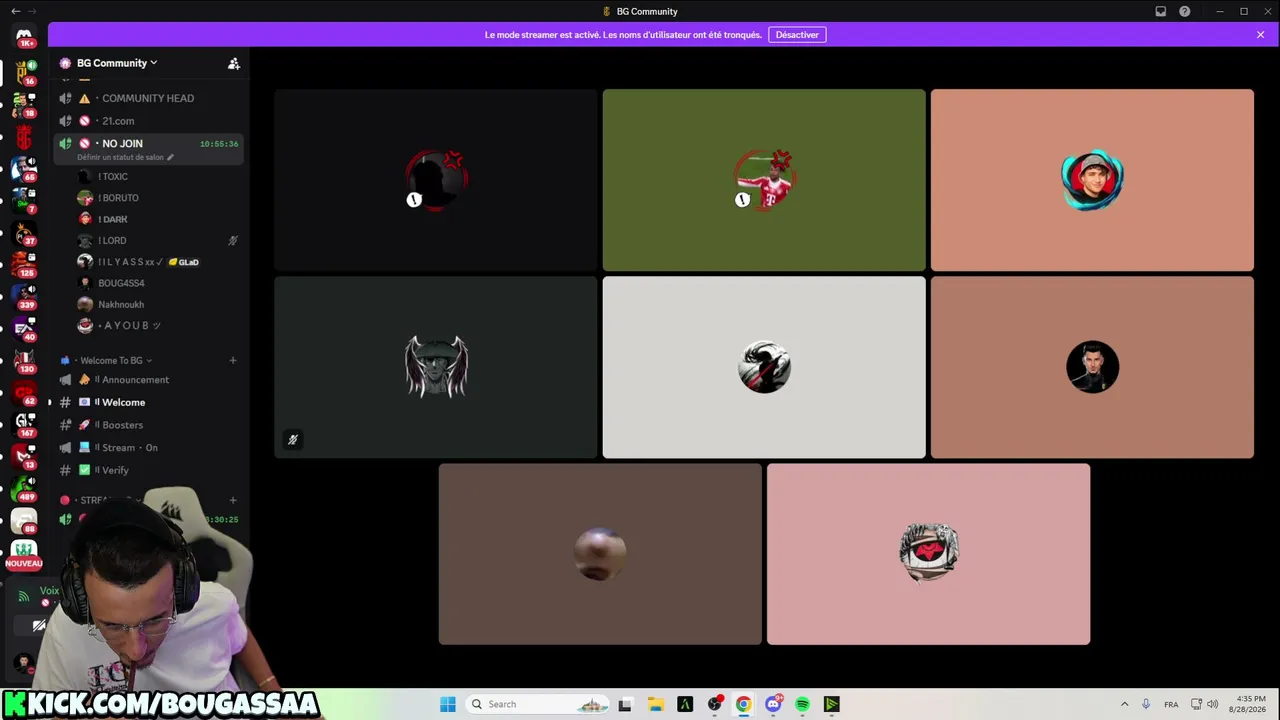This screenshot has width=1280, height=720.
Task: Open Discord from the taskbar
Action: (x=773, y=704)
